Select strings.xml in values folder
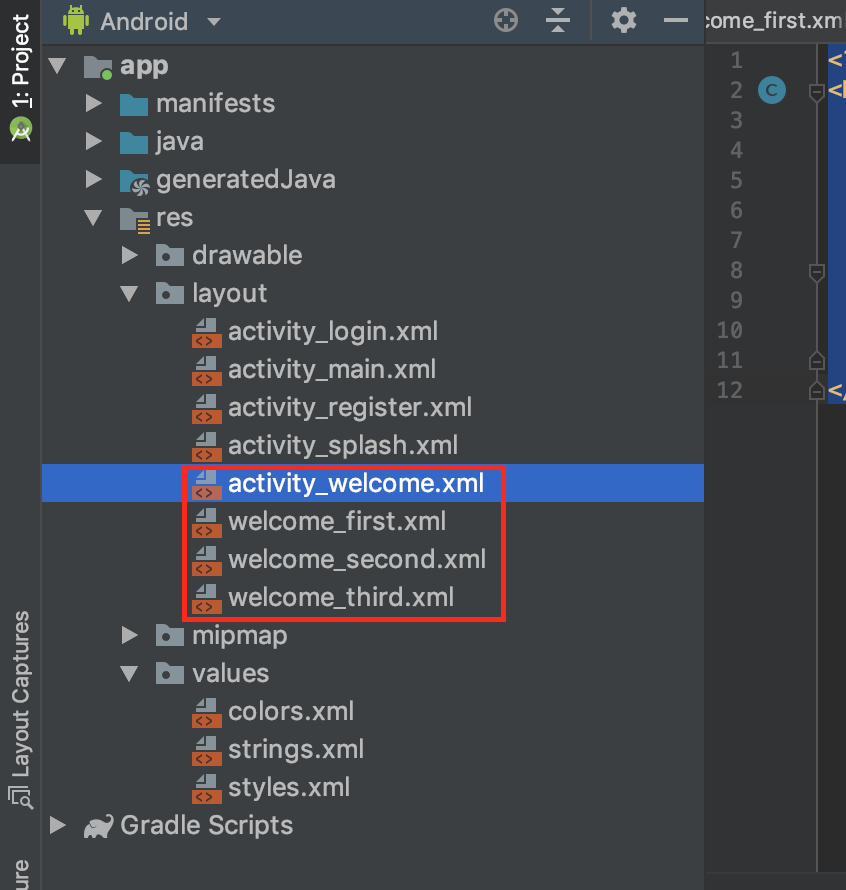Image resolution: width=846 pixels, height=890 pixels. click(295, 749)
